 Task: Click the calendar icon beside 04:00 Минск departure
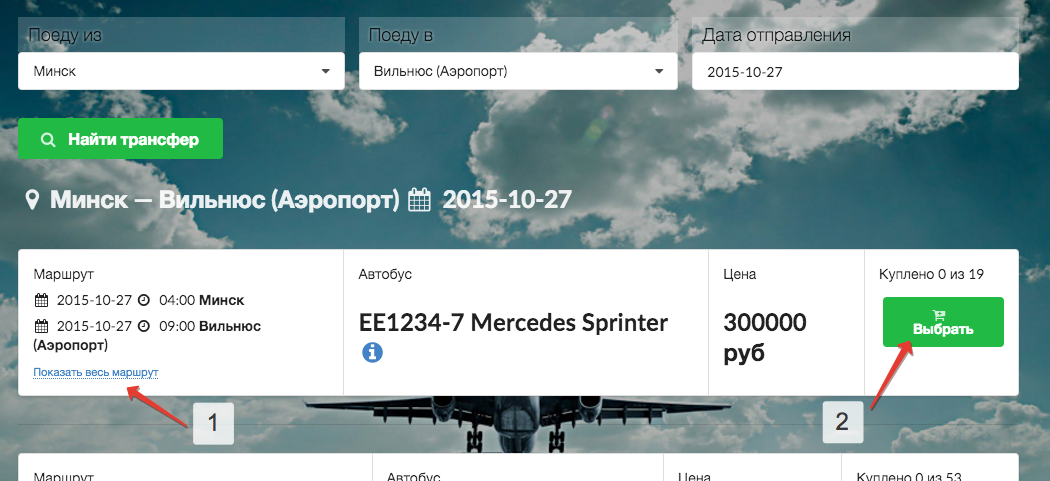(42, 300)
